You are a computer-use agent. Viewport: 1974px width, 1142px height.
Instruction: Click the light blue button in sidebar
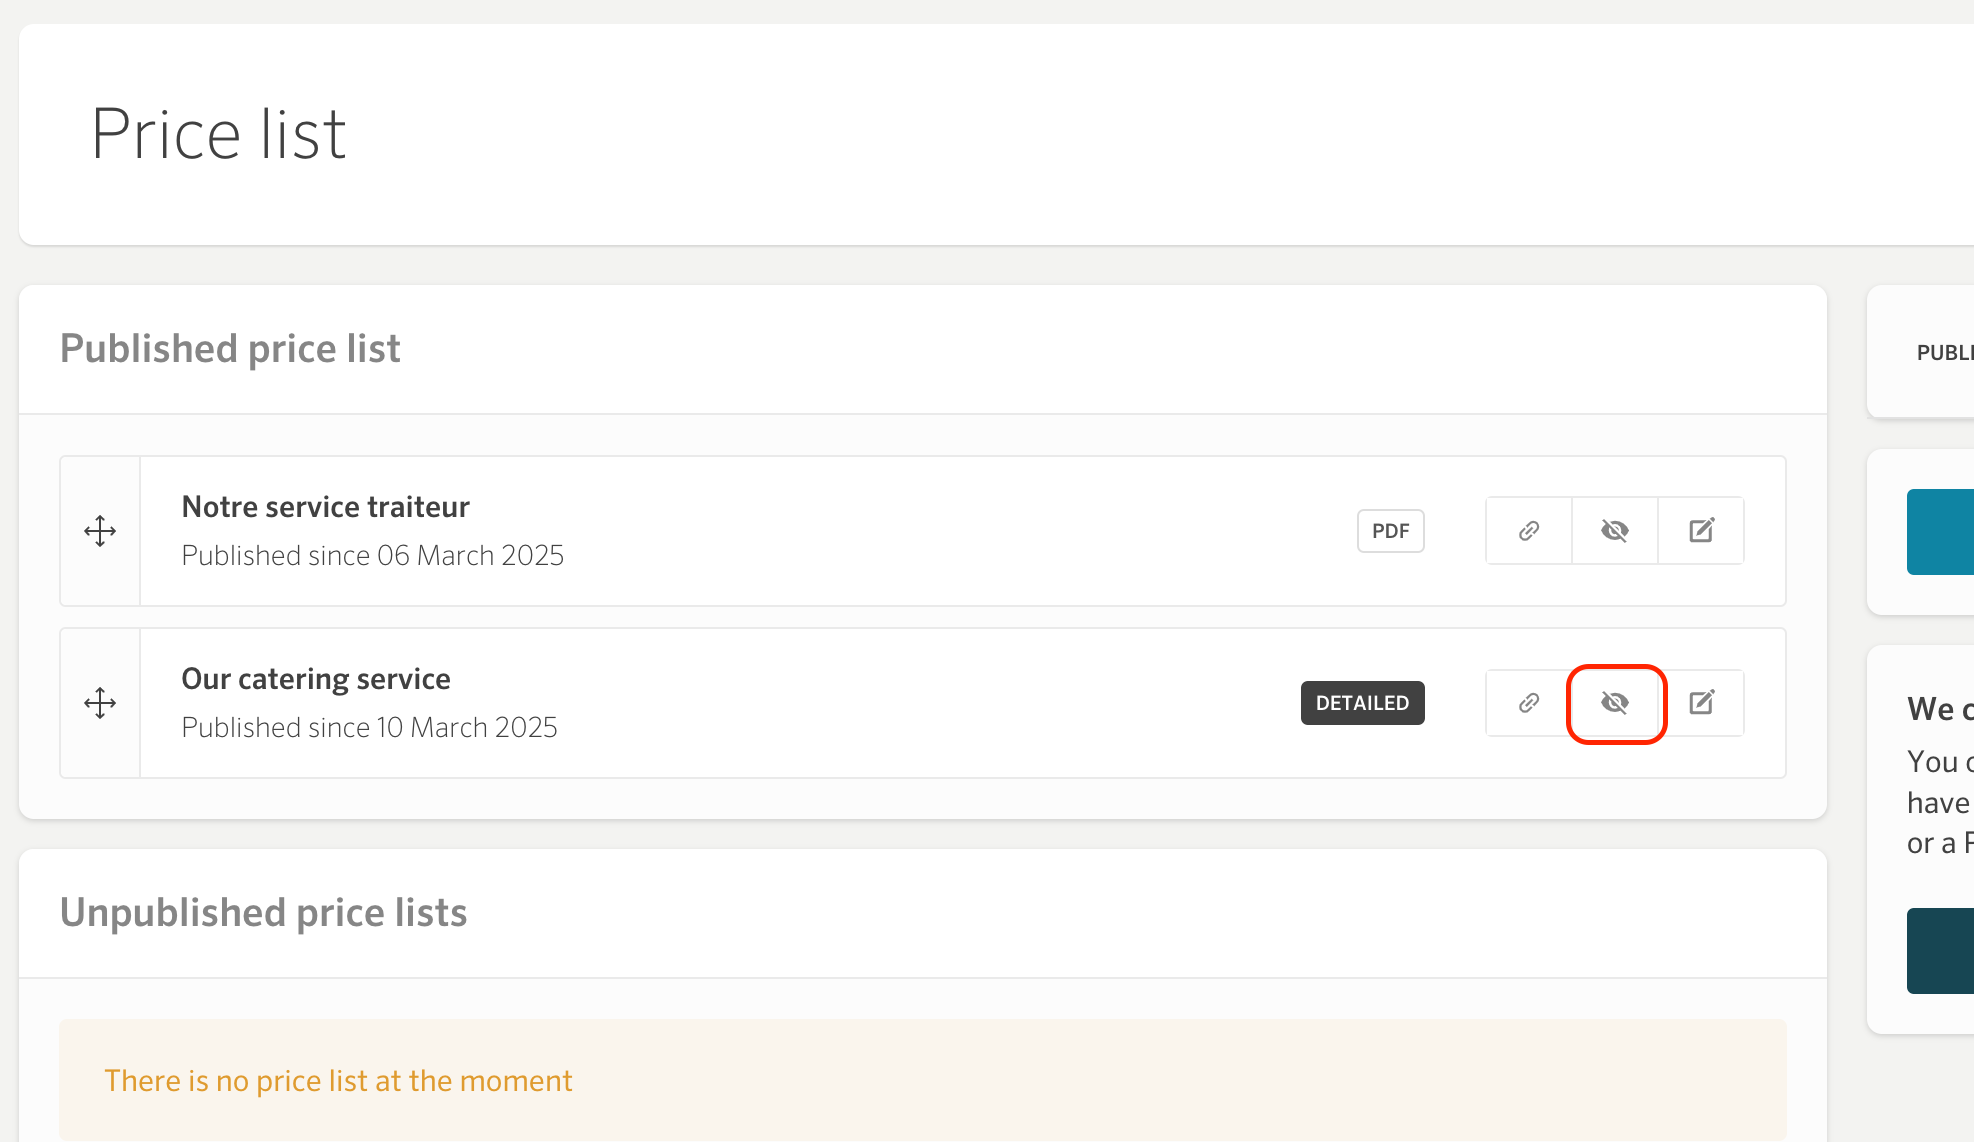[1940, 532]
